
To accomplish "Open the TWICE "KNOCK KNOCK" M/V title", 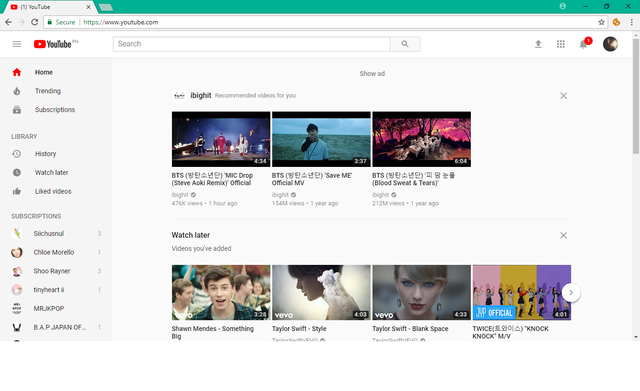I will pyautogui.click(x=511, y=332).
